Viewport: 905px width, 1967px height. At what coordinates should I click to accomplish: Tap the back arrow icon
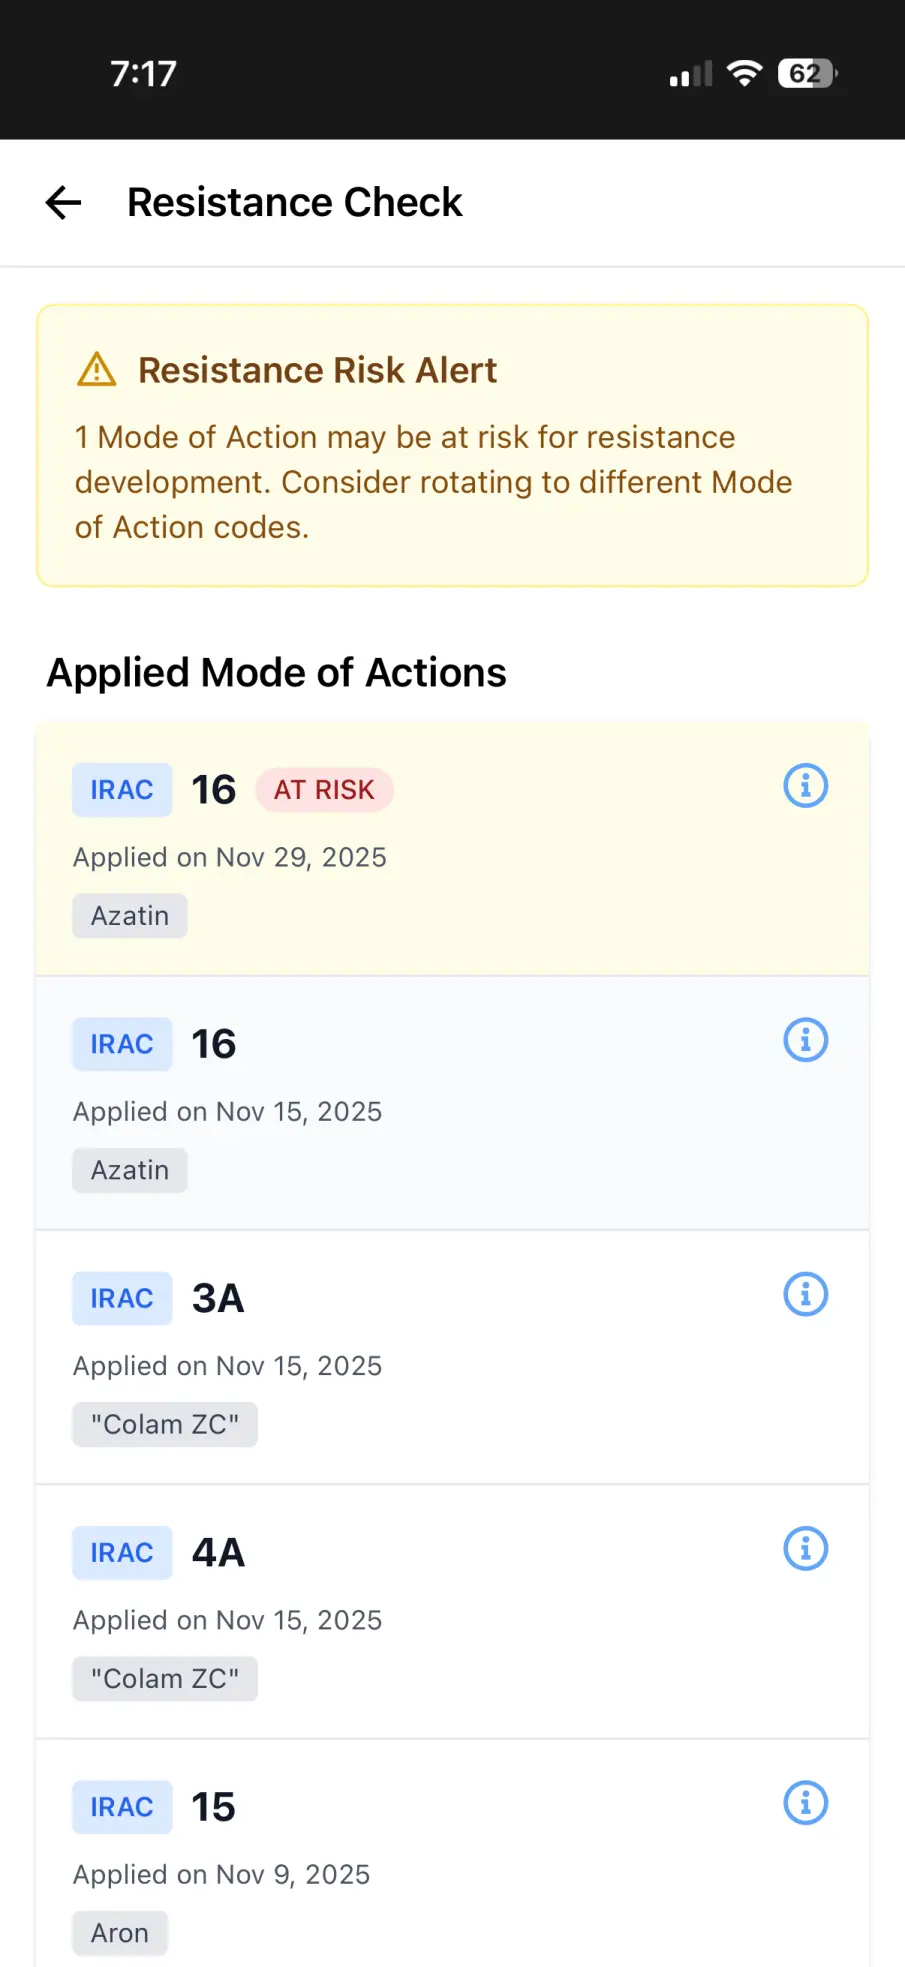tap(64, 203)
